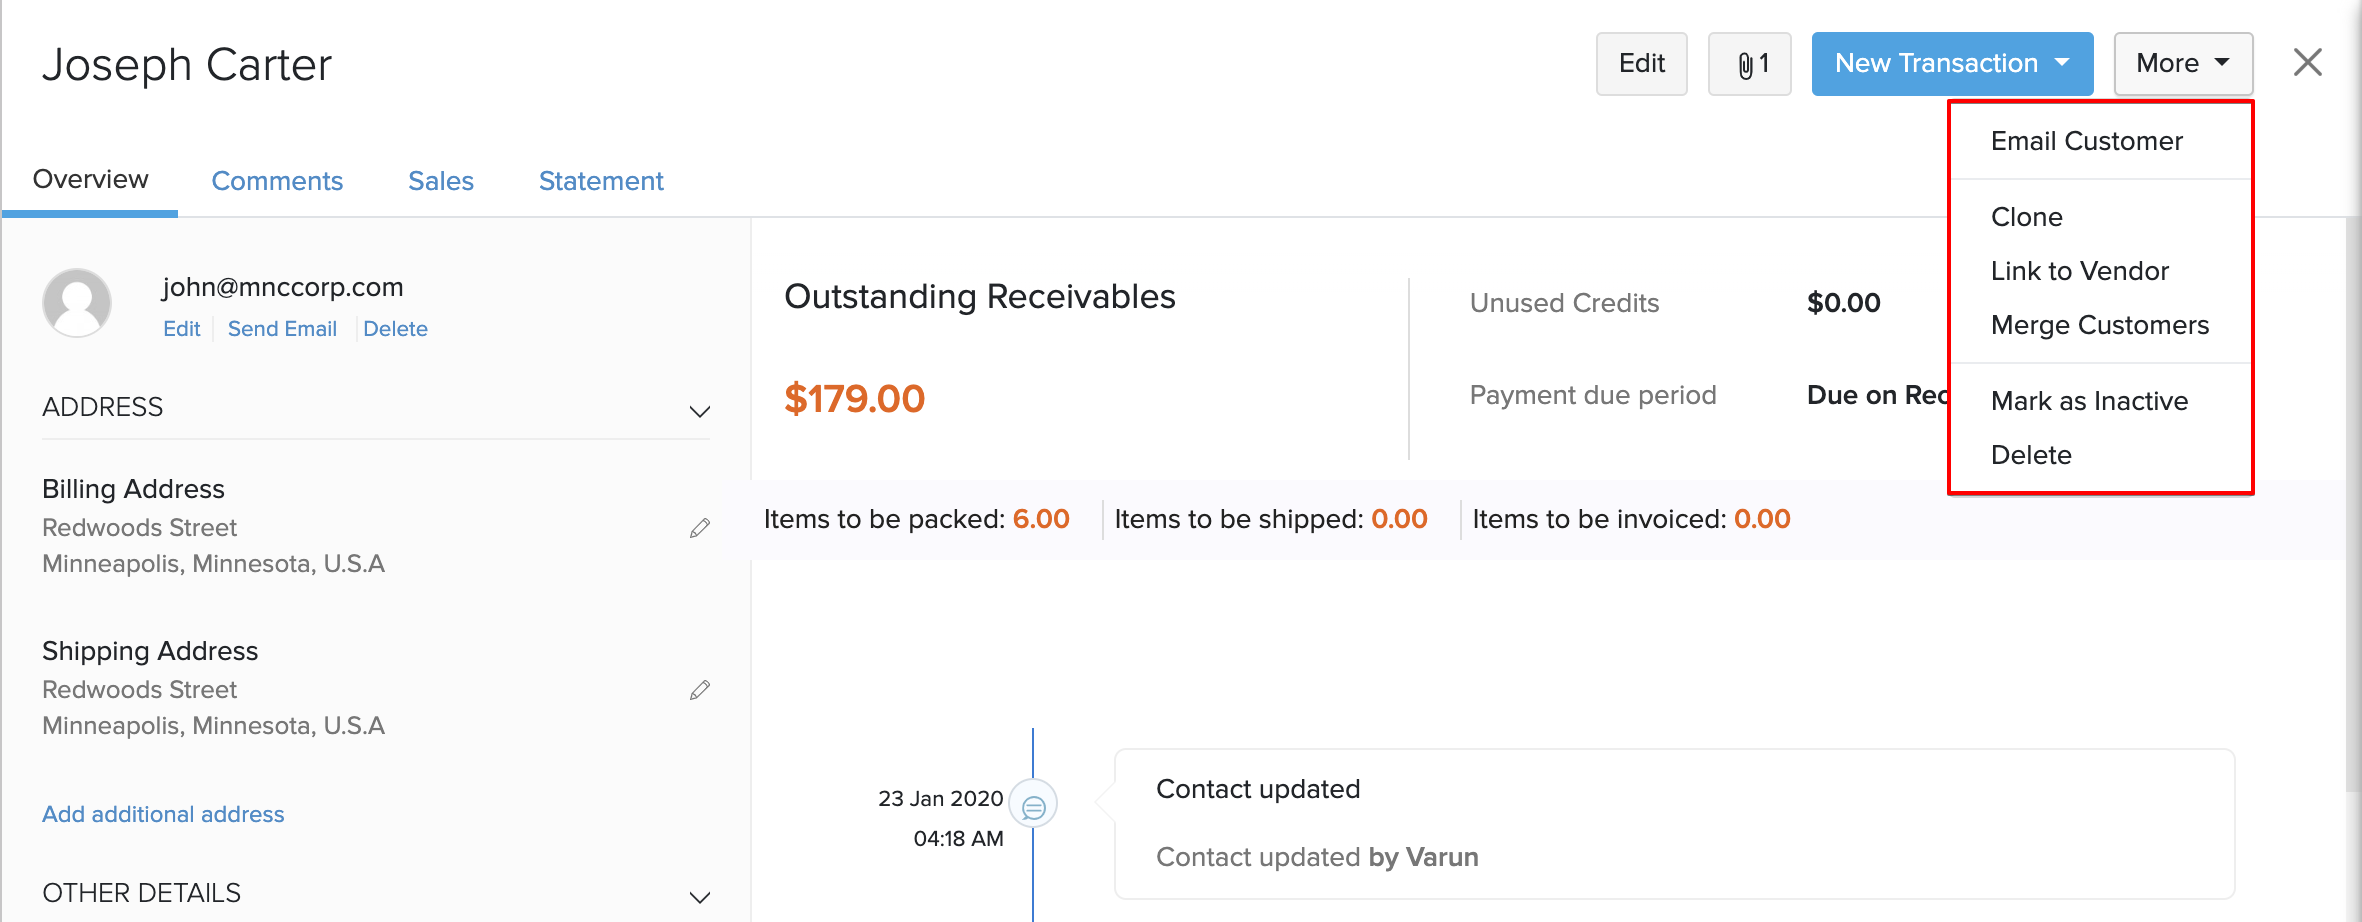Click Add additional address link

[163, 814]
